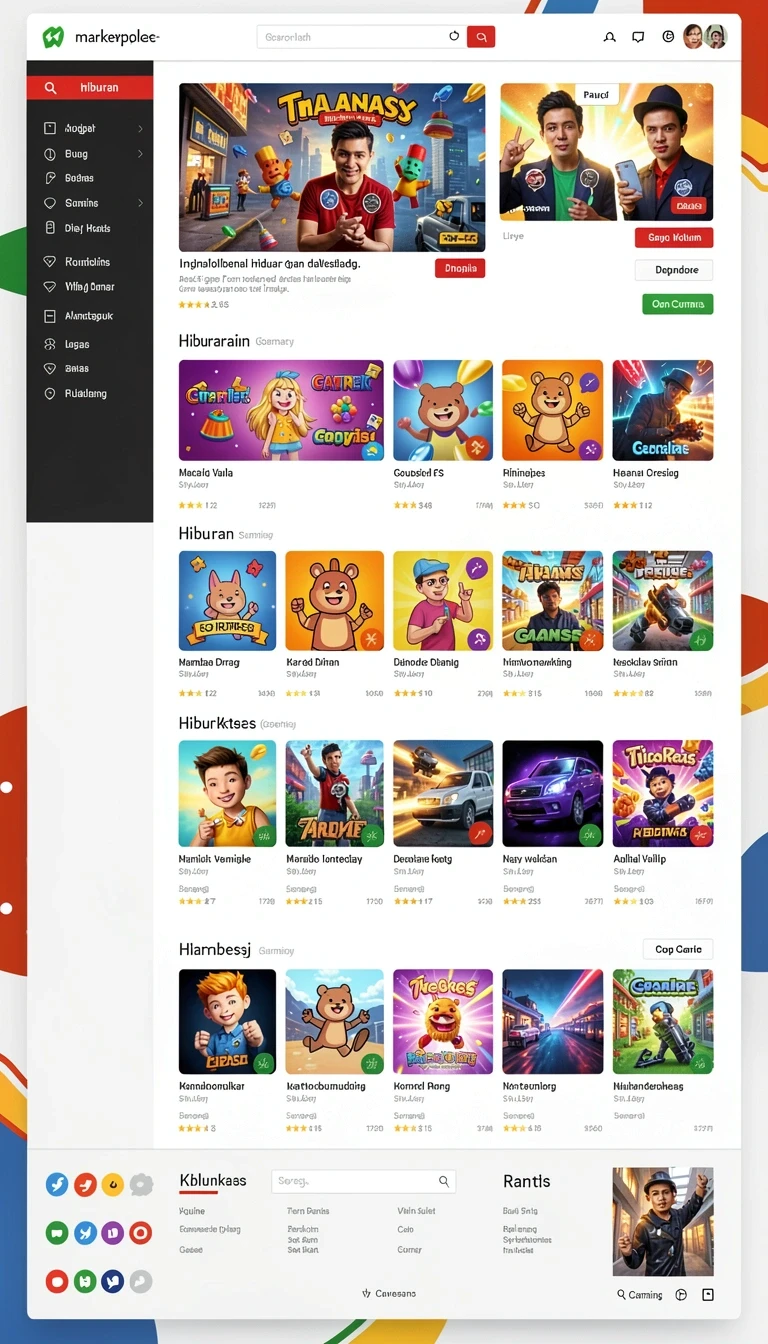Open the two-men promo image with the Paucf label
The height and width of the screenshot is (1344, 768).
tap(607, 152)
